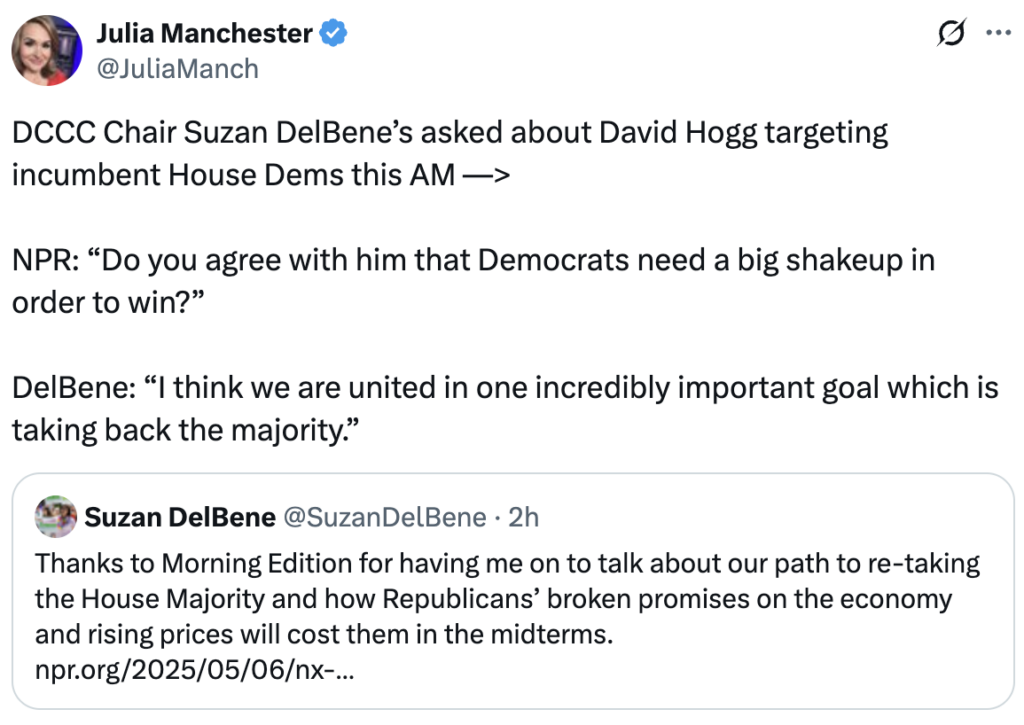Click Suzan DelBene name in quoted tweet
This screenshot has width=1024, height=725.
point(180,517)
